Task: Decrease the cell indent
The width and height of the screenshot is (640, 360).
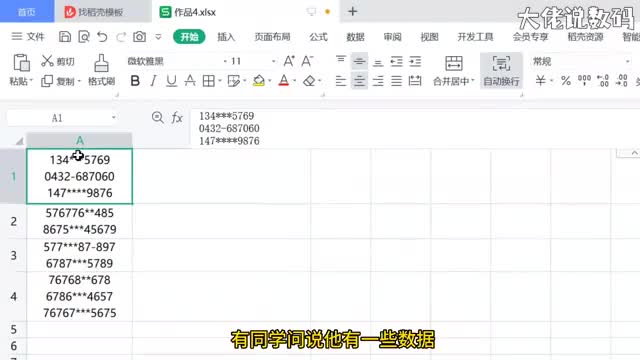Action: [x=396, y=61]
